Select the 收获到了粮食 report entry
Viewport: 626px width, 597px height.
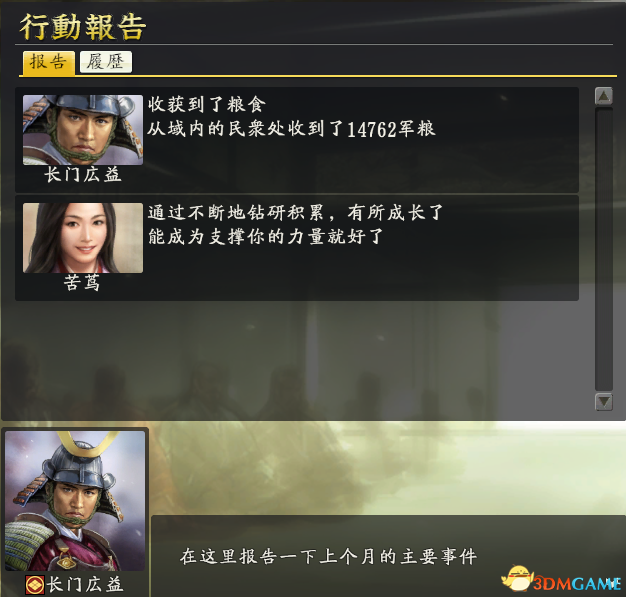click(297, 140)
